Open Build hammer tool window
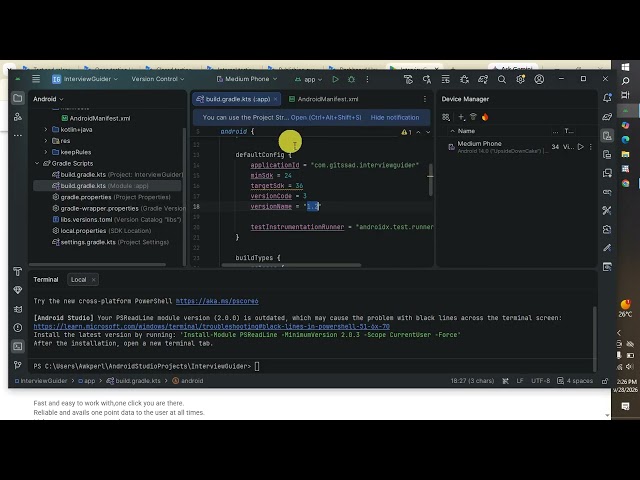The height and width of the screenshot is (480, 640). pos(18,271)
